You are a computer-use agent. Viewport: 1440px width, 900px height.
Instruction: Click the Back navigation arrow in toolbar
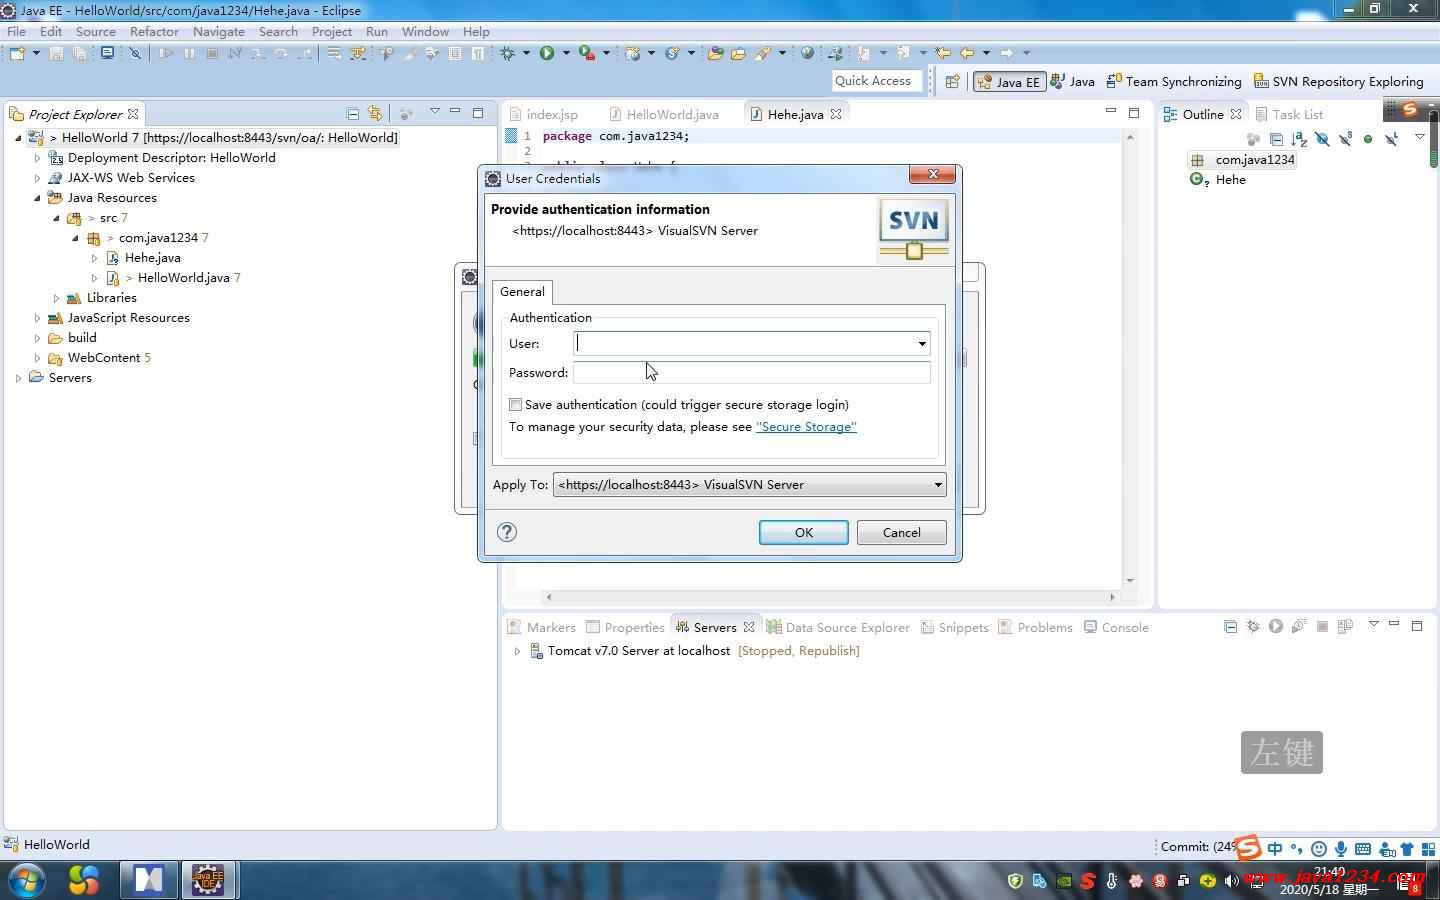[966, 53]
